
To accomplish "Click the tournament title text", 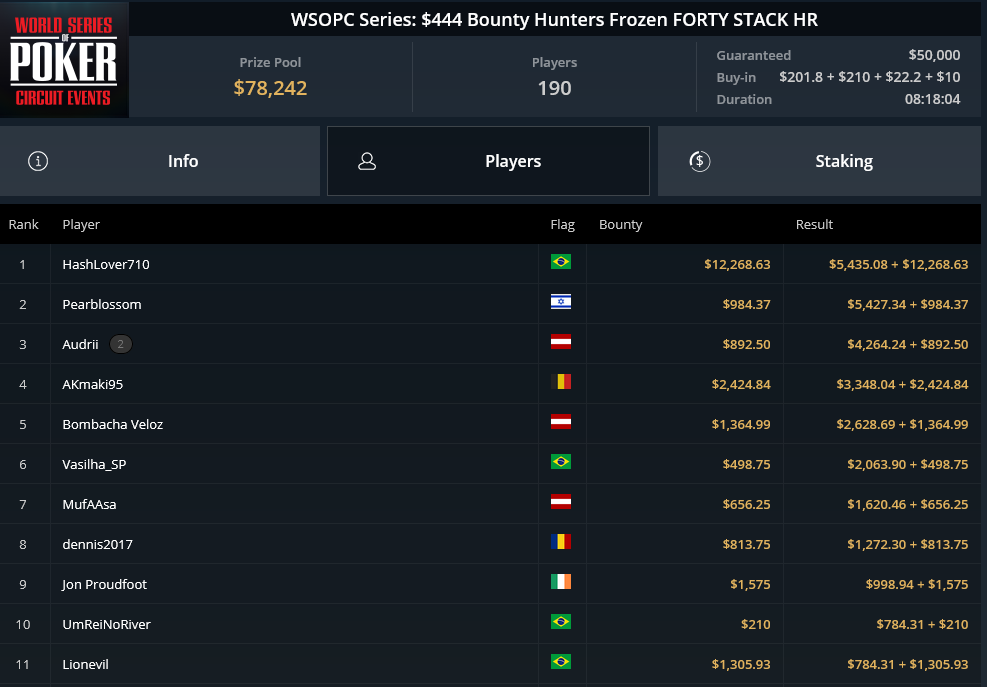I will (x=555, y=20).
